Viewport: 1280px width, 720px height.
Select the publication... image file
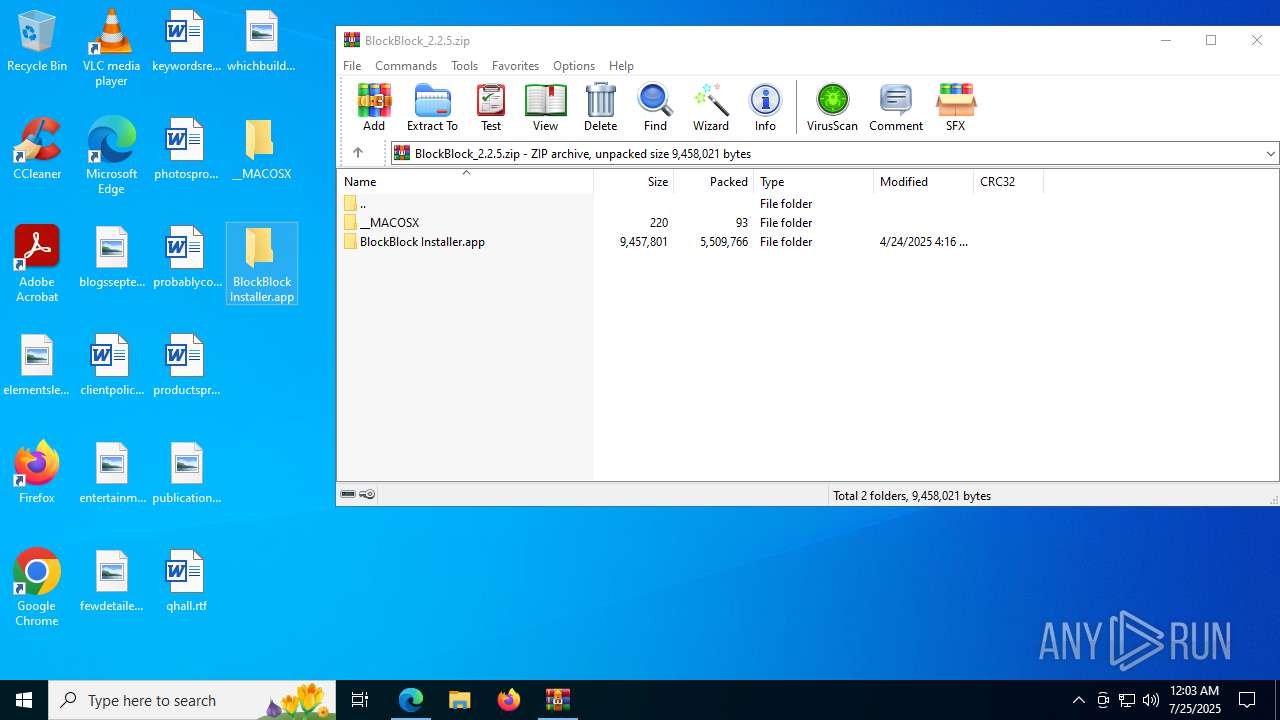[x=186, y=473]
